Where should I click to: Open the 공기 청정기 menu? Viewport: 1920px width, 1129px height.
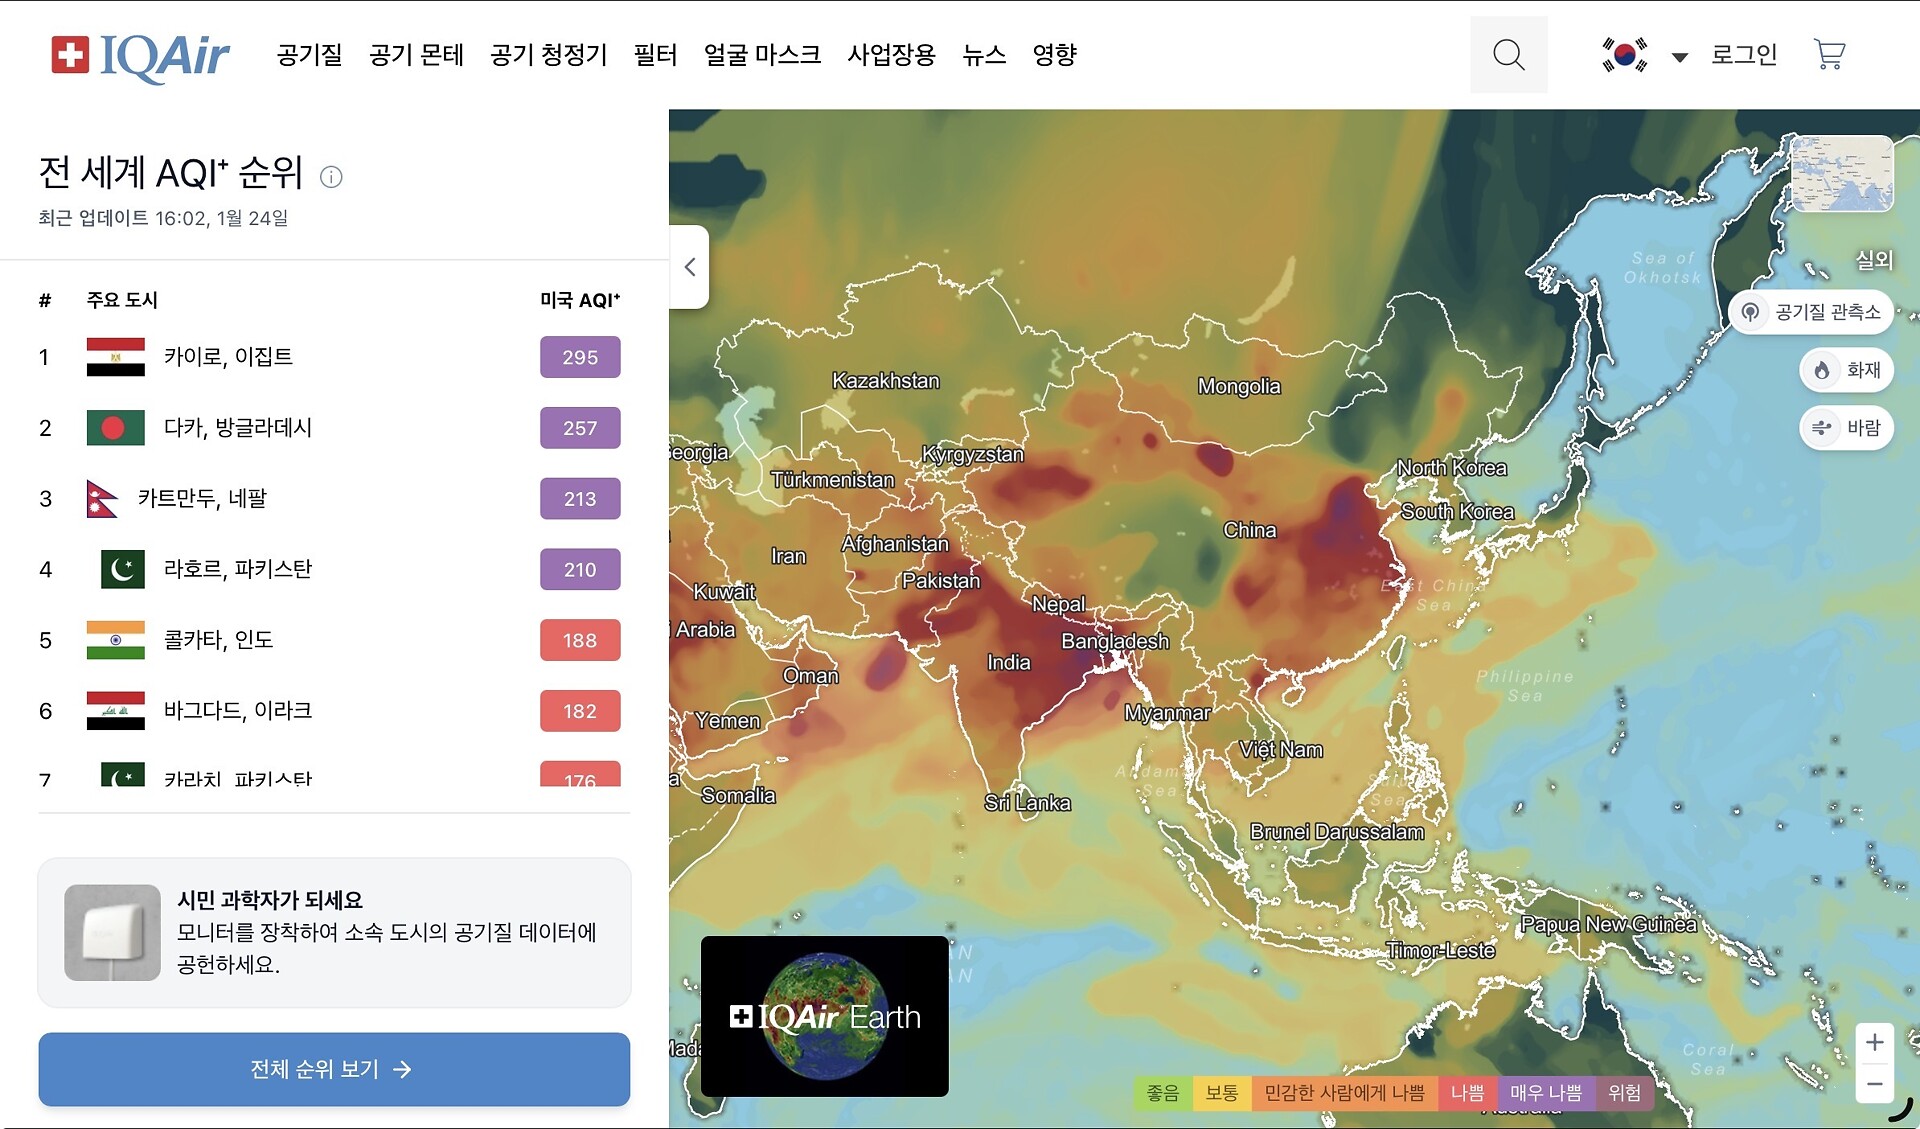point(548,55)
